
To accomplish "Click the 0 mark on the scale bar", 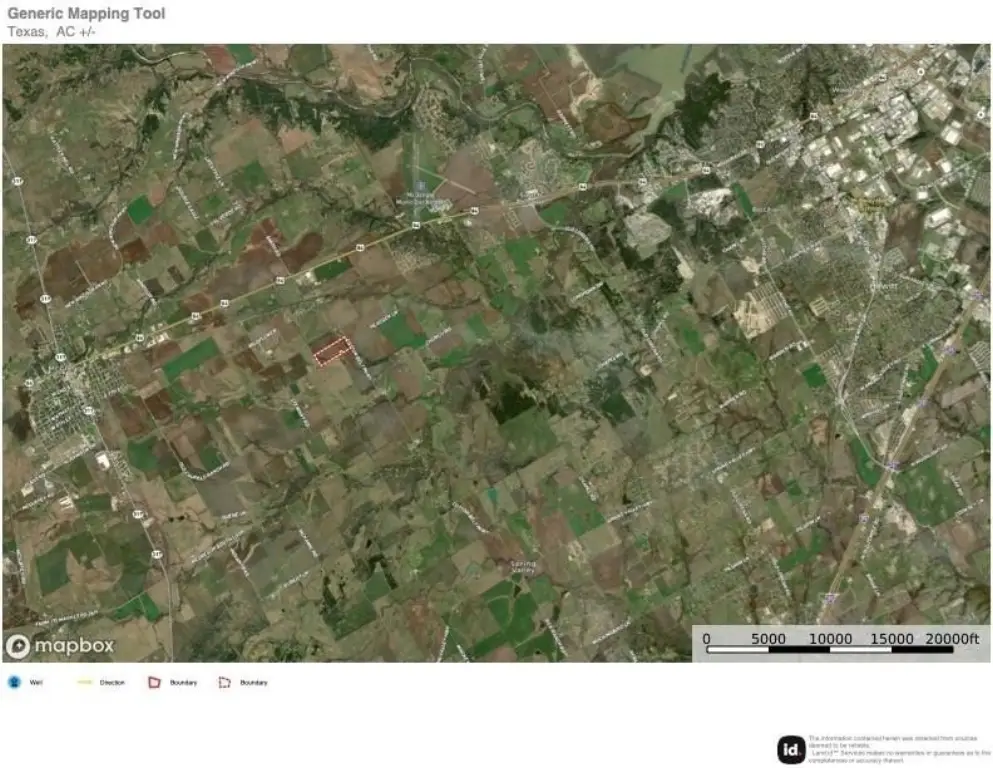I will (706, 639).
